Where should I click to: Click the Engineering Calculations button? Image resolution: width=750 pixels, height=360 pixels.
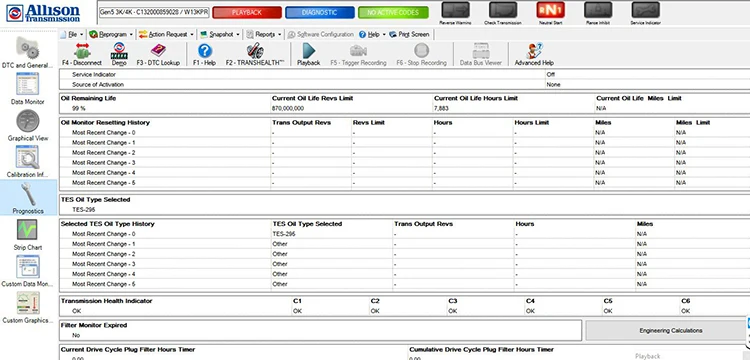pos(671,330)
